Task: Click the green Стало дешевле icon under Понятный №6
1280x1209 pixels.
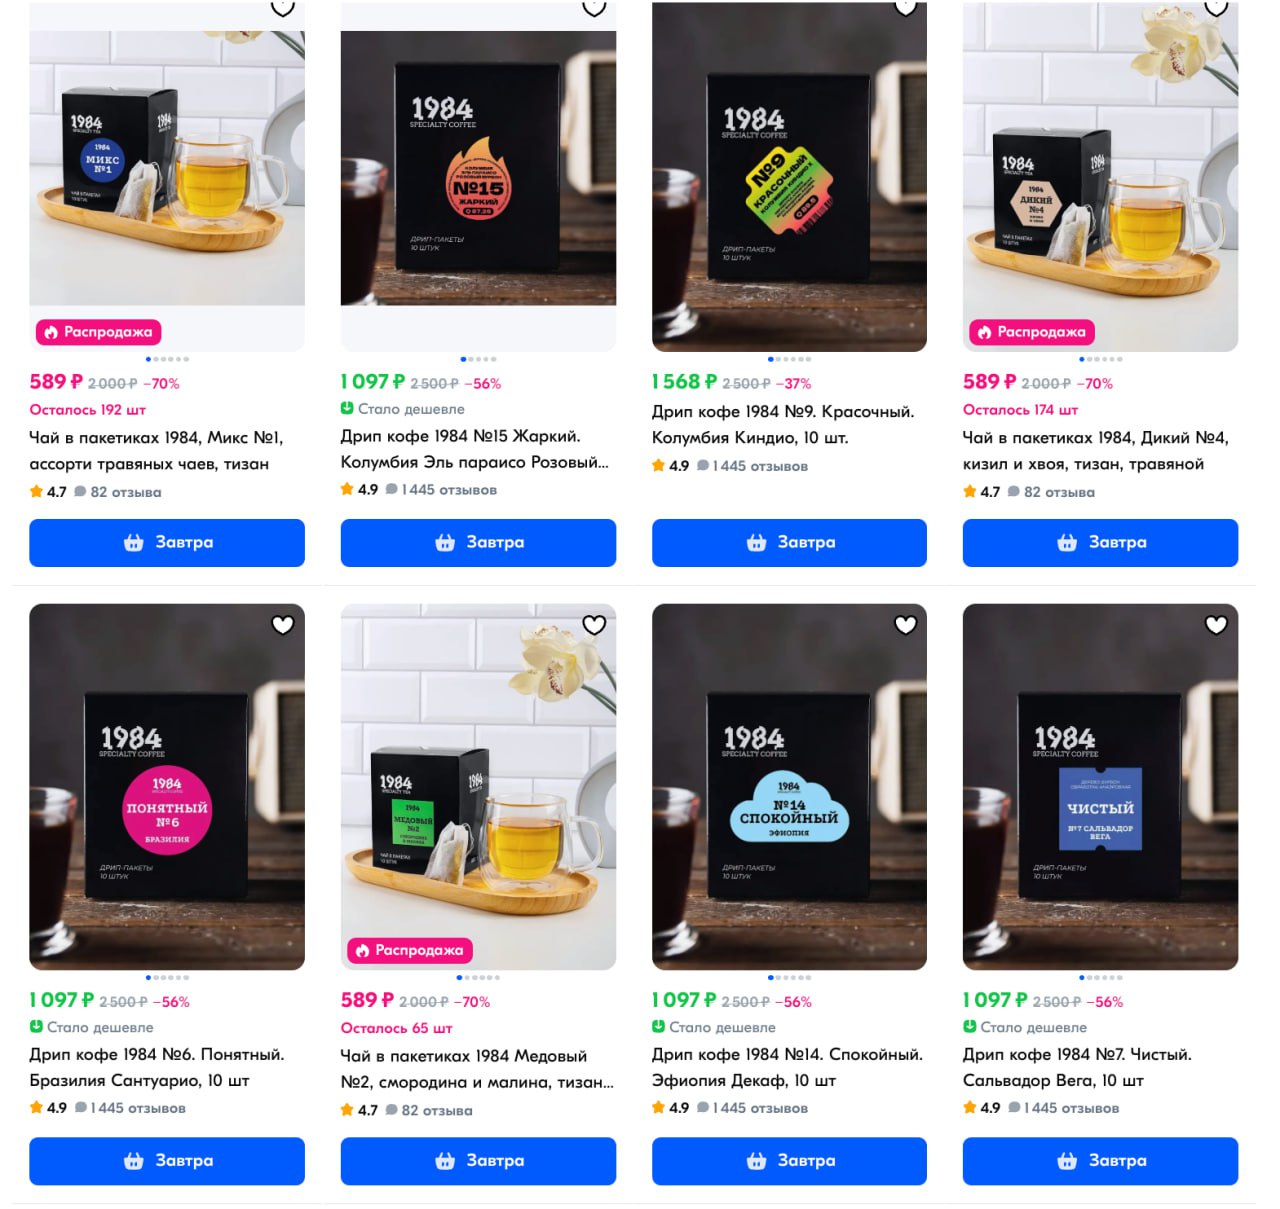Action: click(x=36, y=1027)
